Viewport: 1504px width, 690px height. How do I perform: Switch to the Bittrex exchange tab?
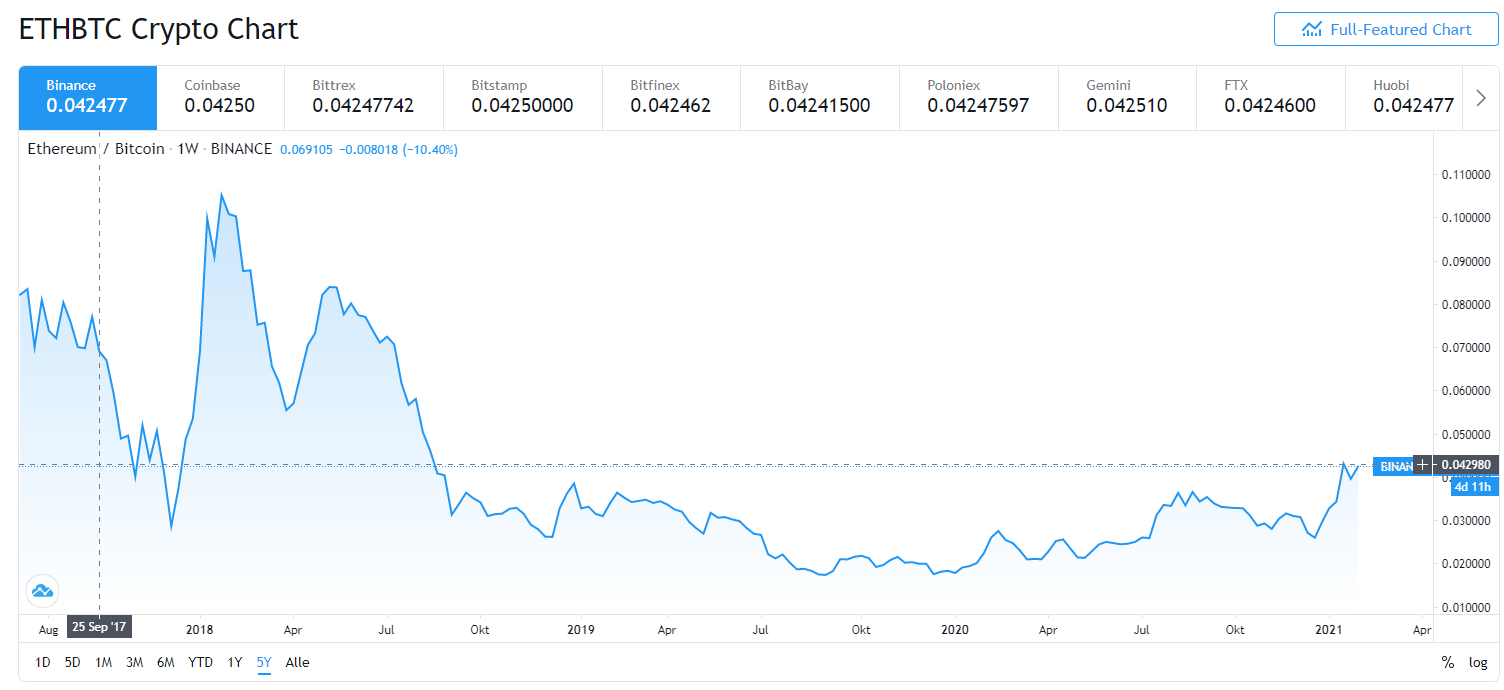tap(362, 97)
